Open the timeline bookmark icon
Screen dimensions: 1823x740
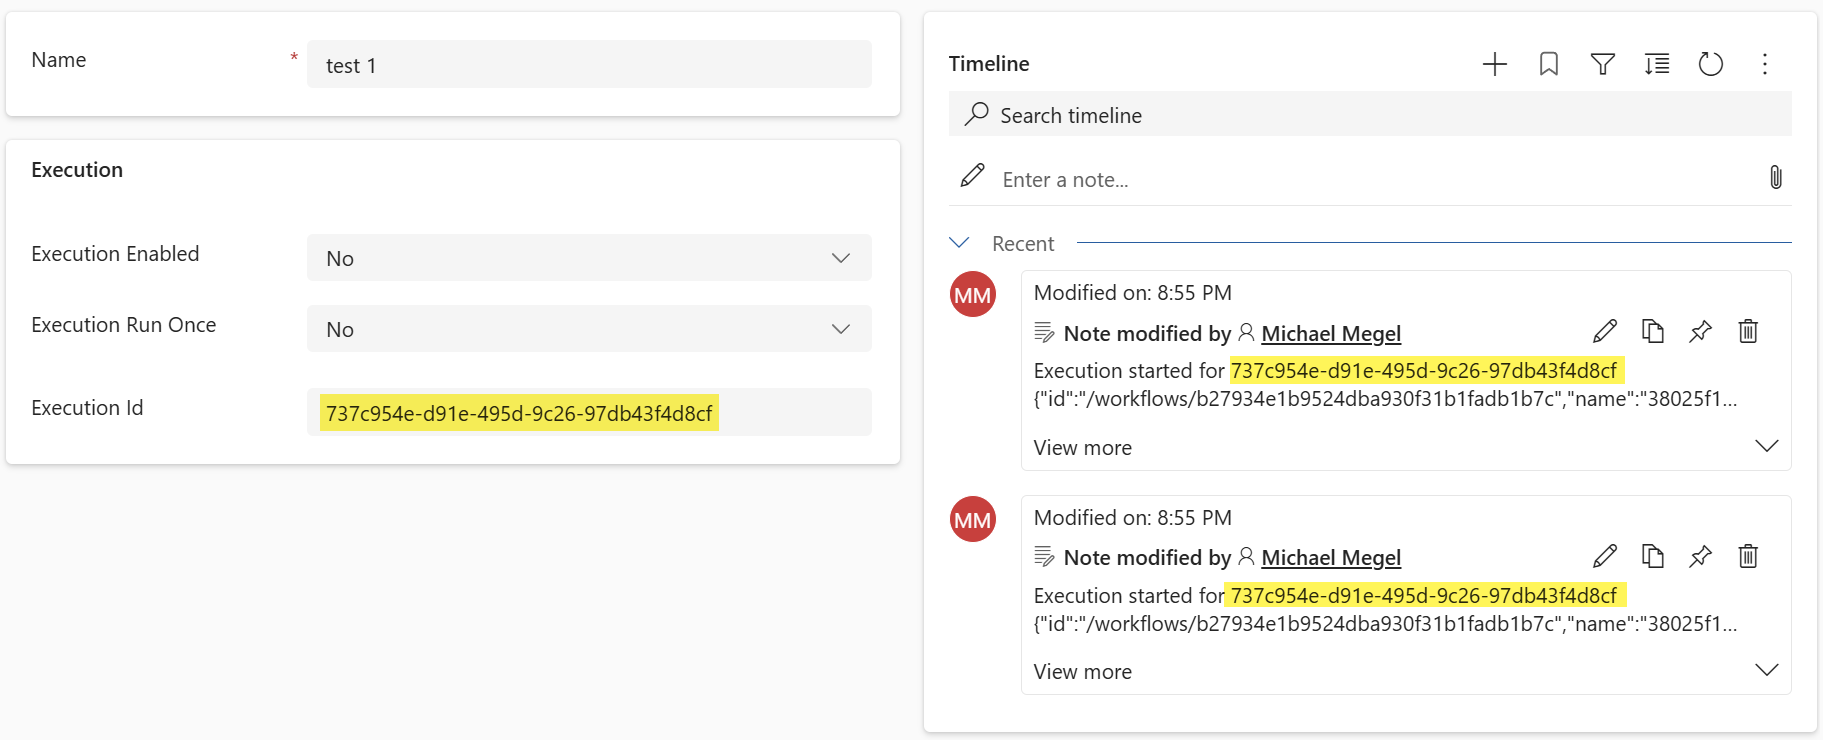coord(1549,64)
